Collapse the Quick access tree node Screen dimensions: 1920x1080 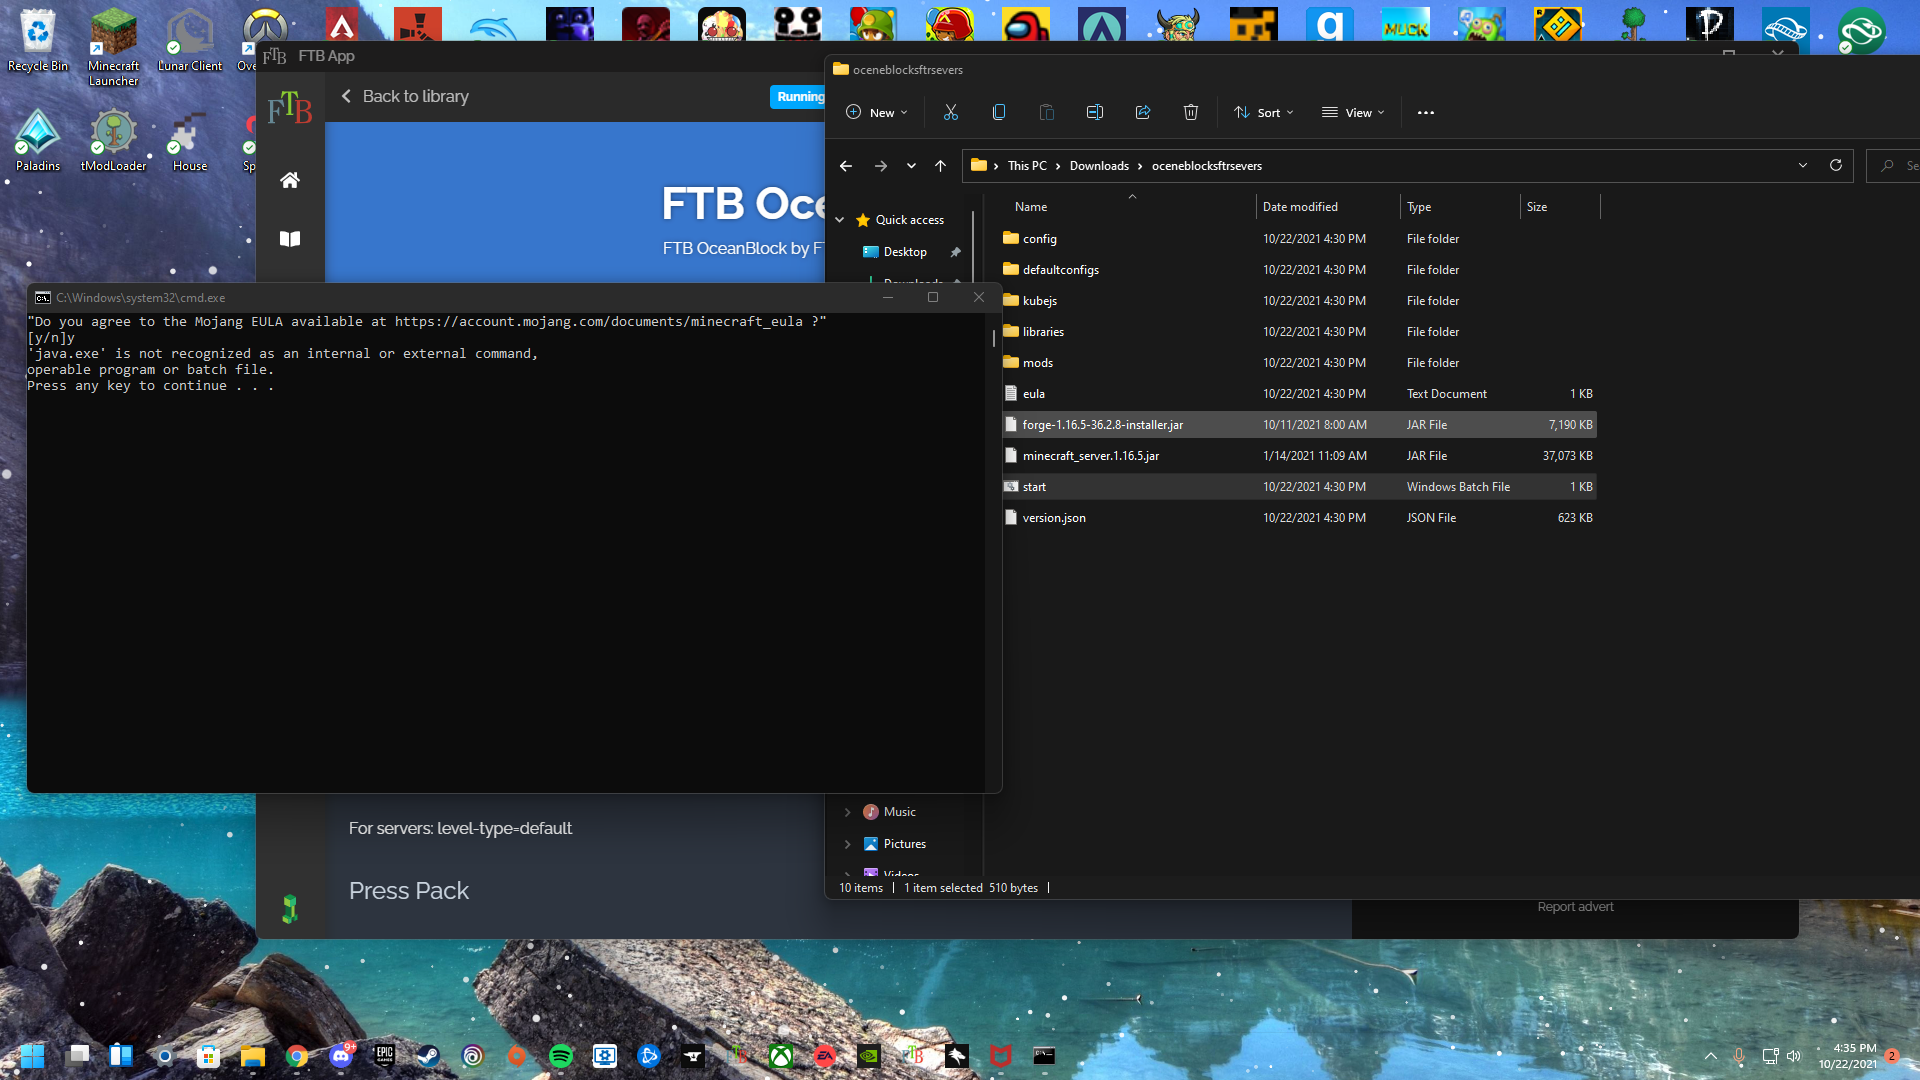point(840,220)
